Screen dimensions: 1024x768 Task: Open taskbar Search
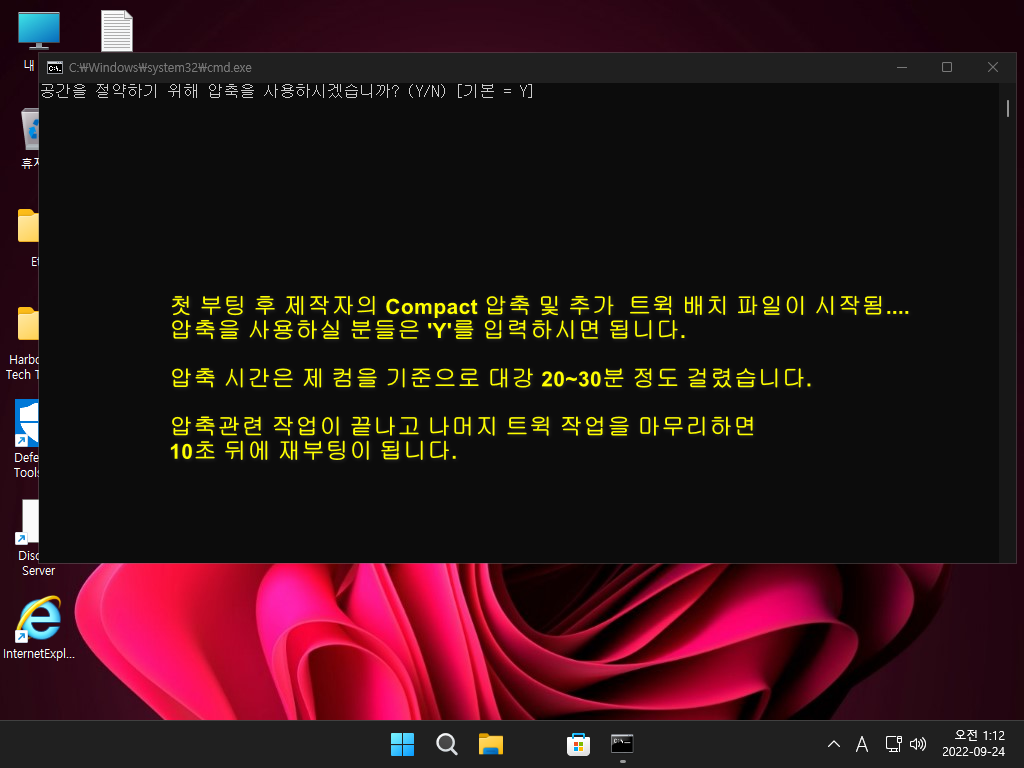(x=447, y=744)
